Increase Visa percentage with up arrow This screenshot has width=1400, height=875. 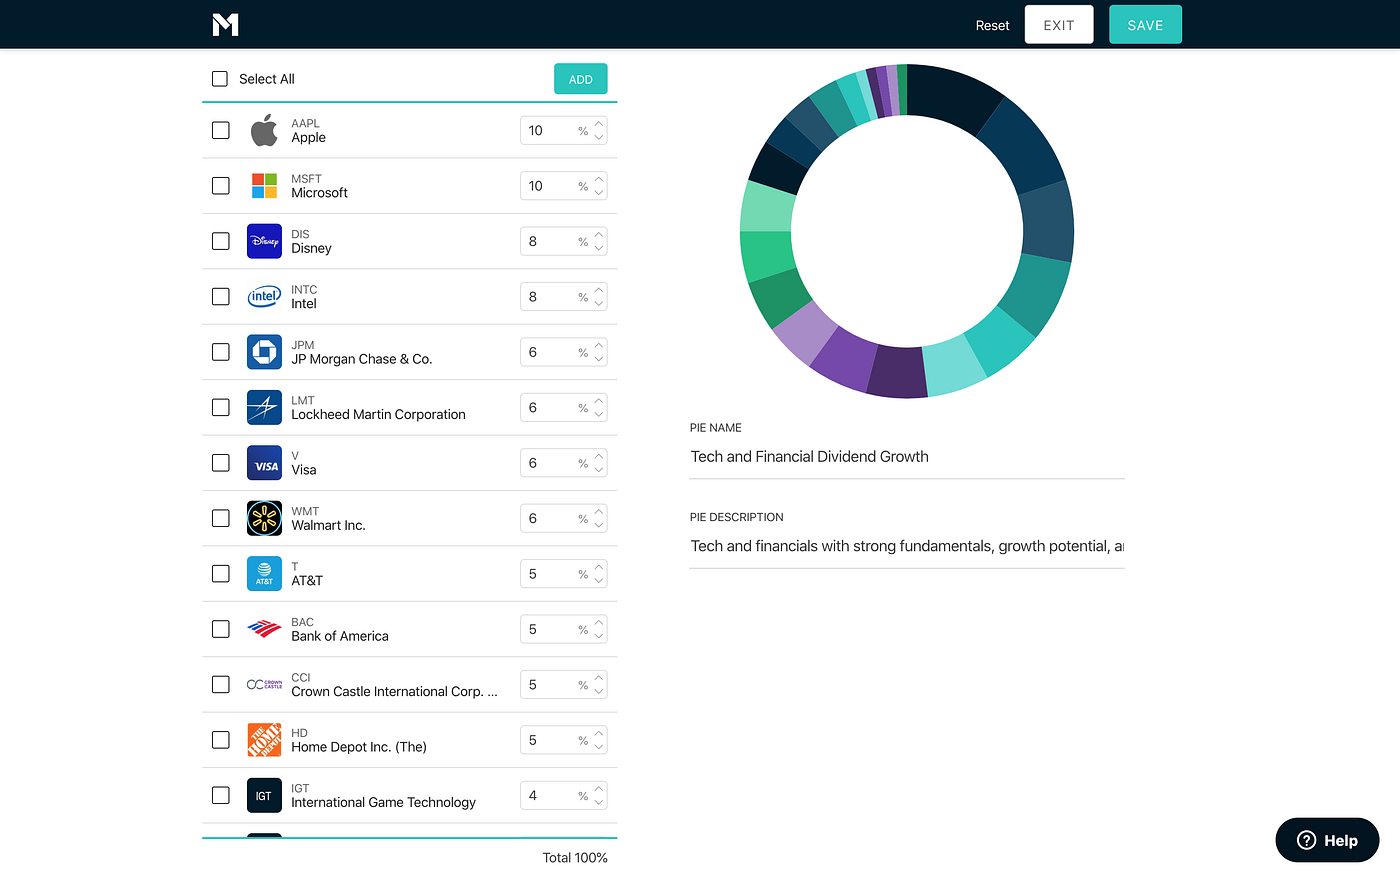(599, 458)
